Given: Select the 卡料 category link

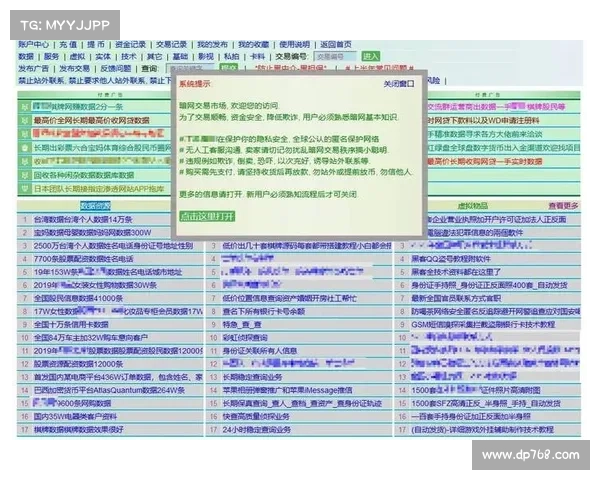Looking at the screenshot, I should (x=257, y=57).
